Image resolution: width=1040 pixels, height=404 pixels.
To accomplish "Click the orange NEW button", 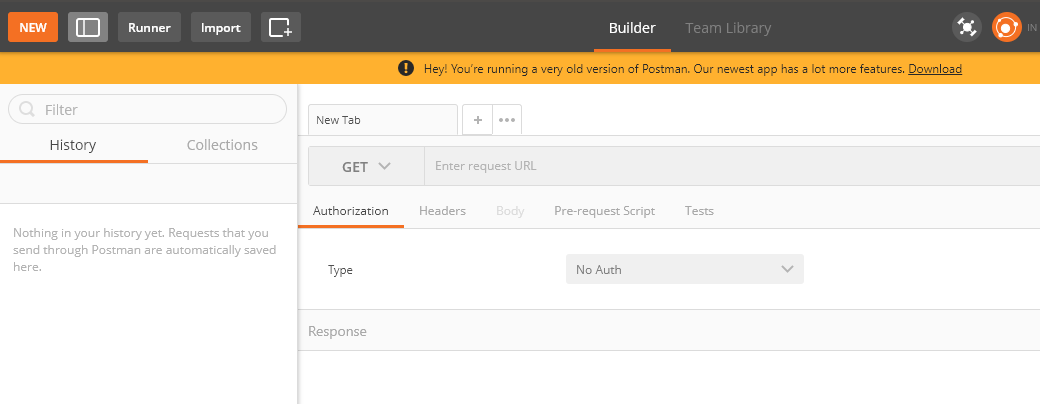I will coord(33,27).
